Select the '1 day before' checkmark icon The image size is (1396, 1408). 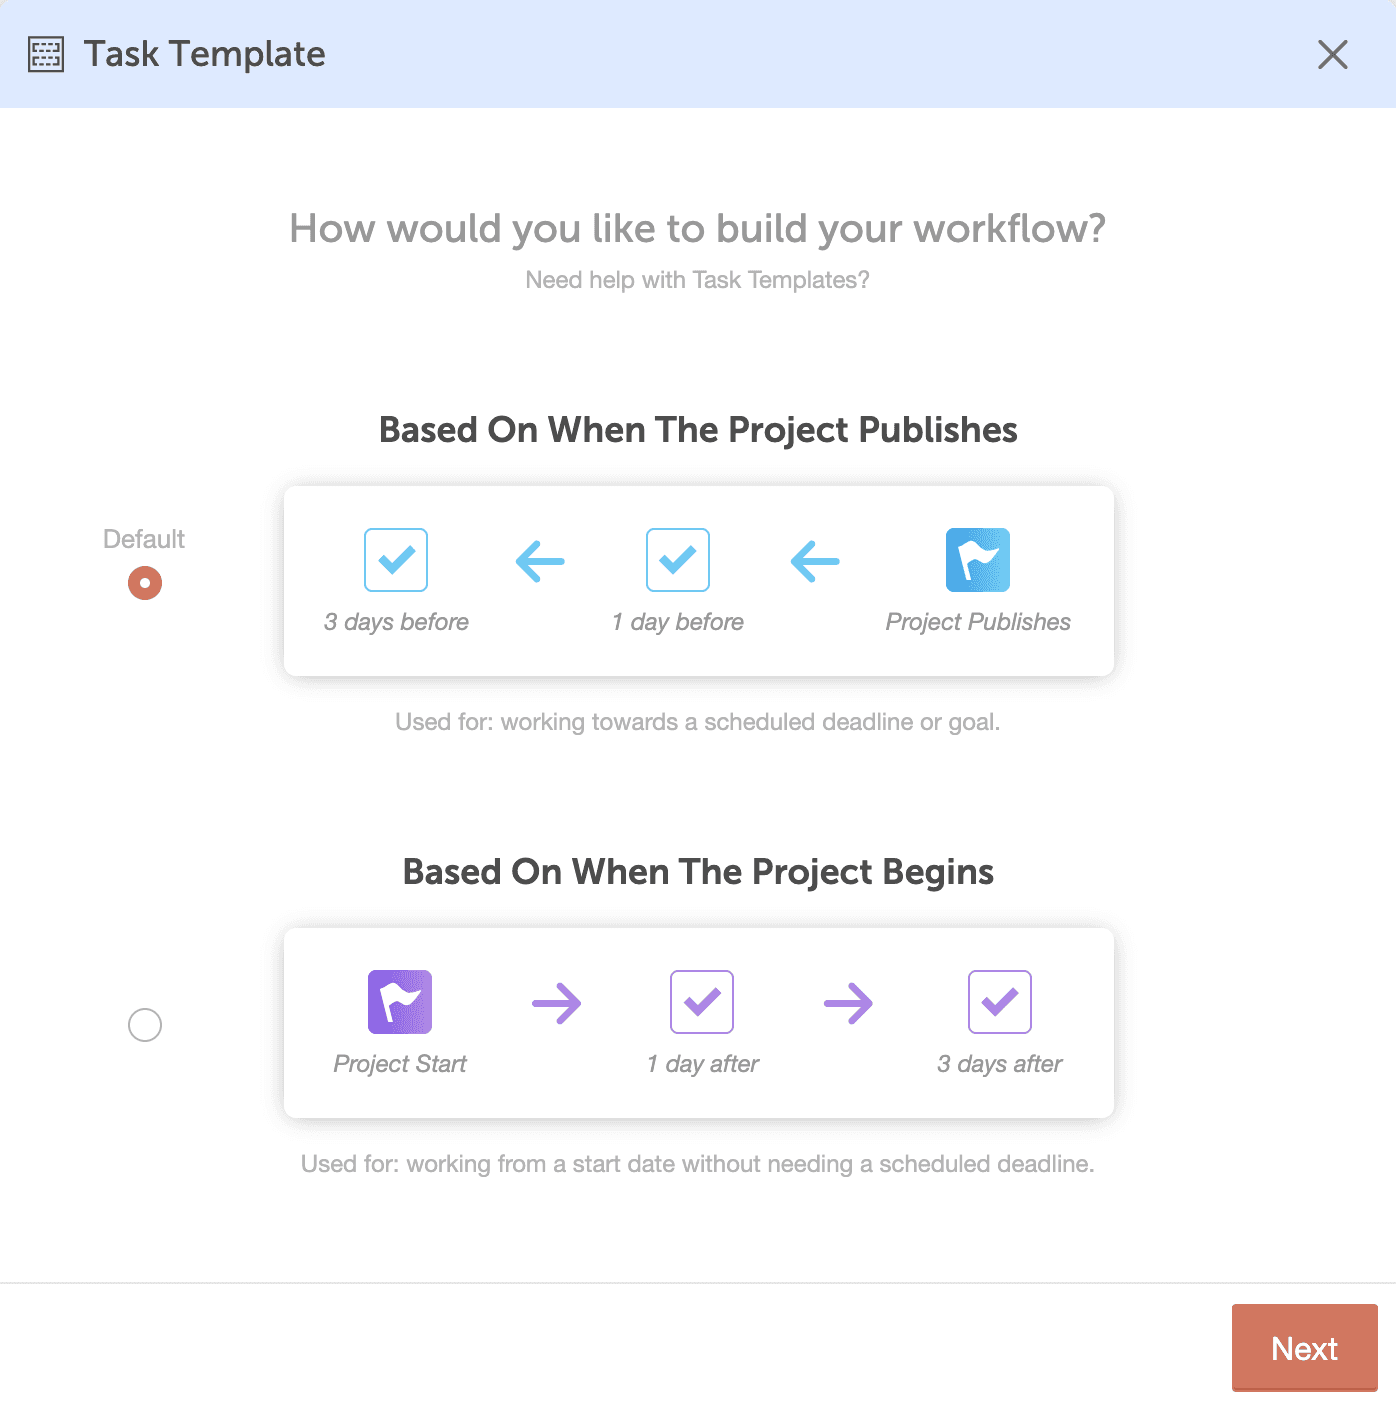pyautogui.click(x=678, y=560)
